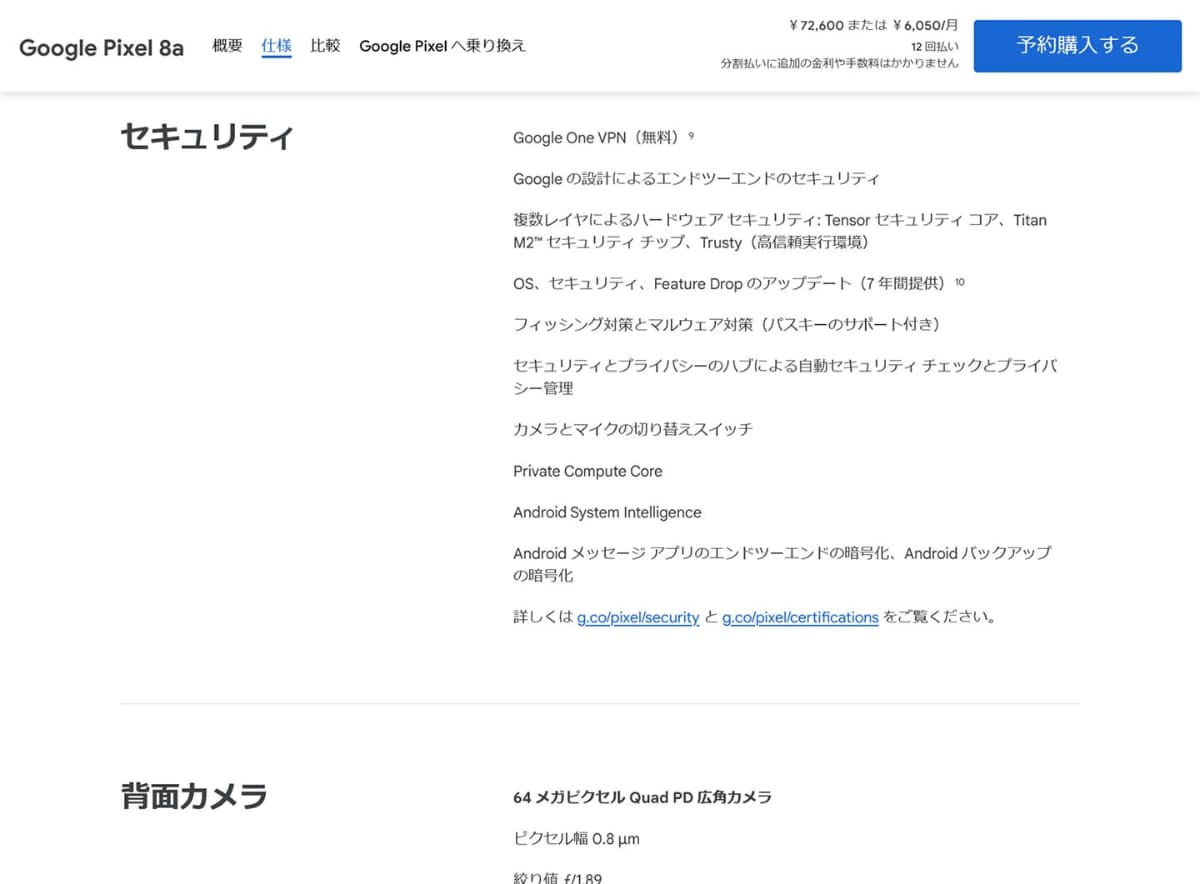
Task: Open the 概要 tab
Action: 227,45
